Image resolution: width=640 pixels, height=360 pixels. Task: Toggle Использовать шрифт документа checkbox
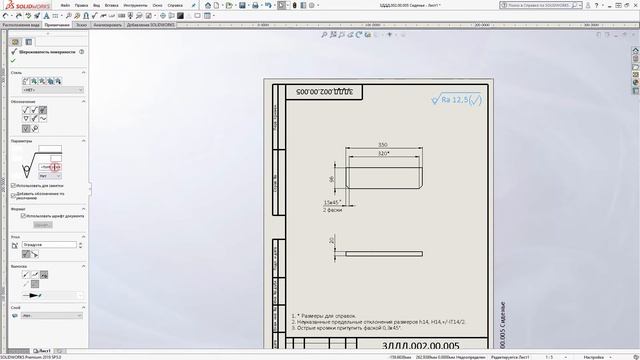pos(23,216)
